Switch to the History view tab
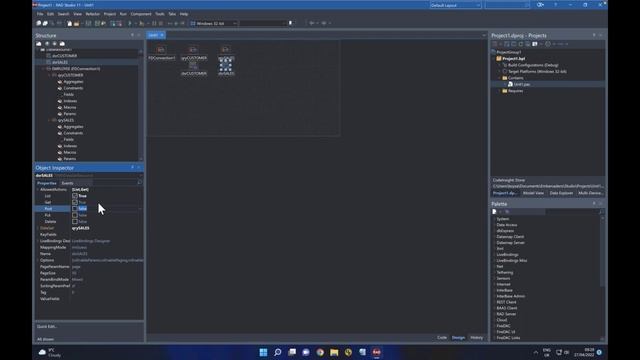 pos(476,338)
